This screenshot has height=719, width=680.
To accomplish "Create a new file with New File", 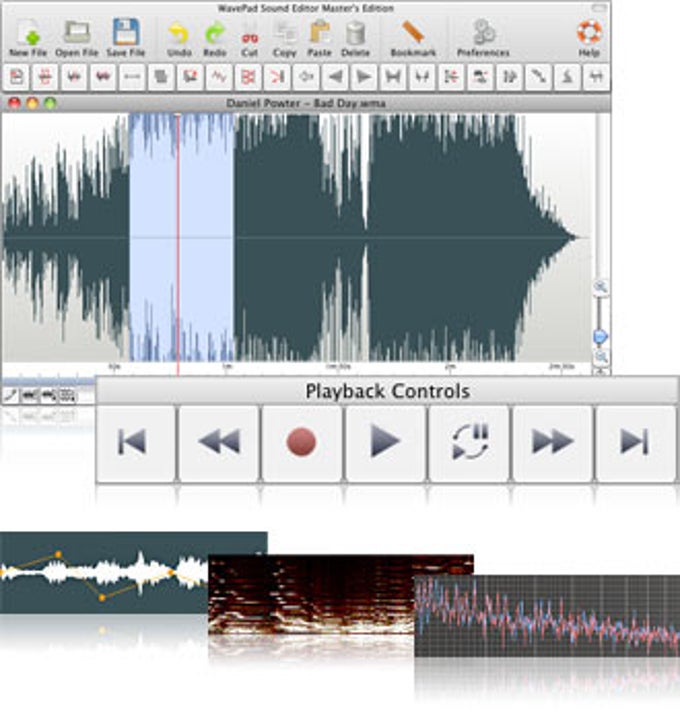I will point(28,38).
